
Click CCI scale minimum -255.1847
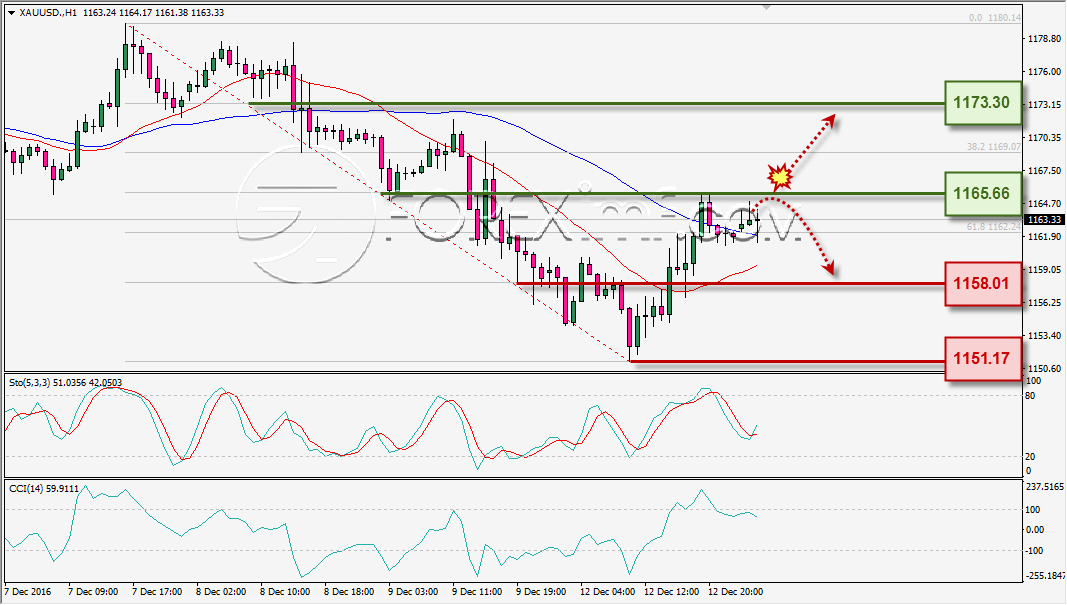coord(1045,576)
